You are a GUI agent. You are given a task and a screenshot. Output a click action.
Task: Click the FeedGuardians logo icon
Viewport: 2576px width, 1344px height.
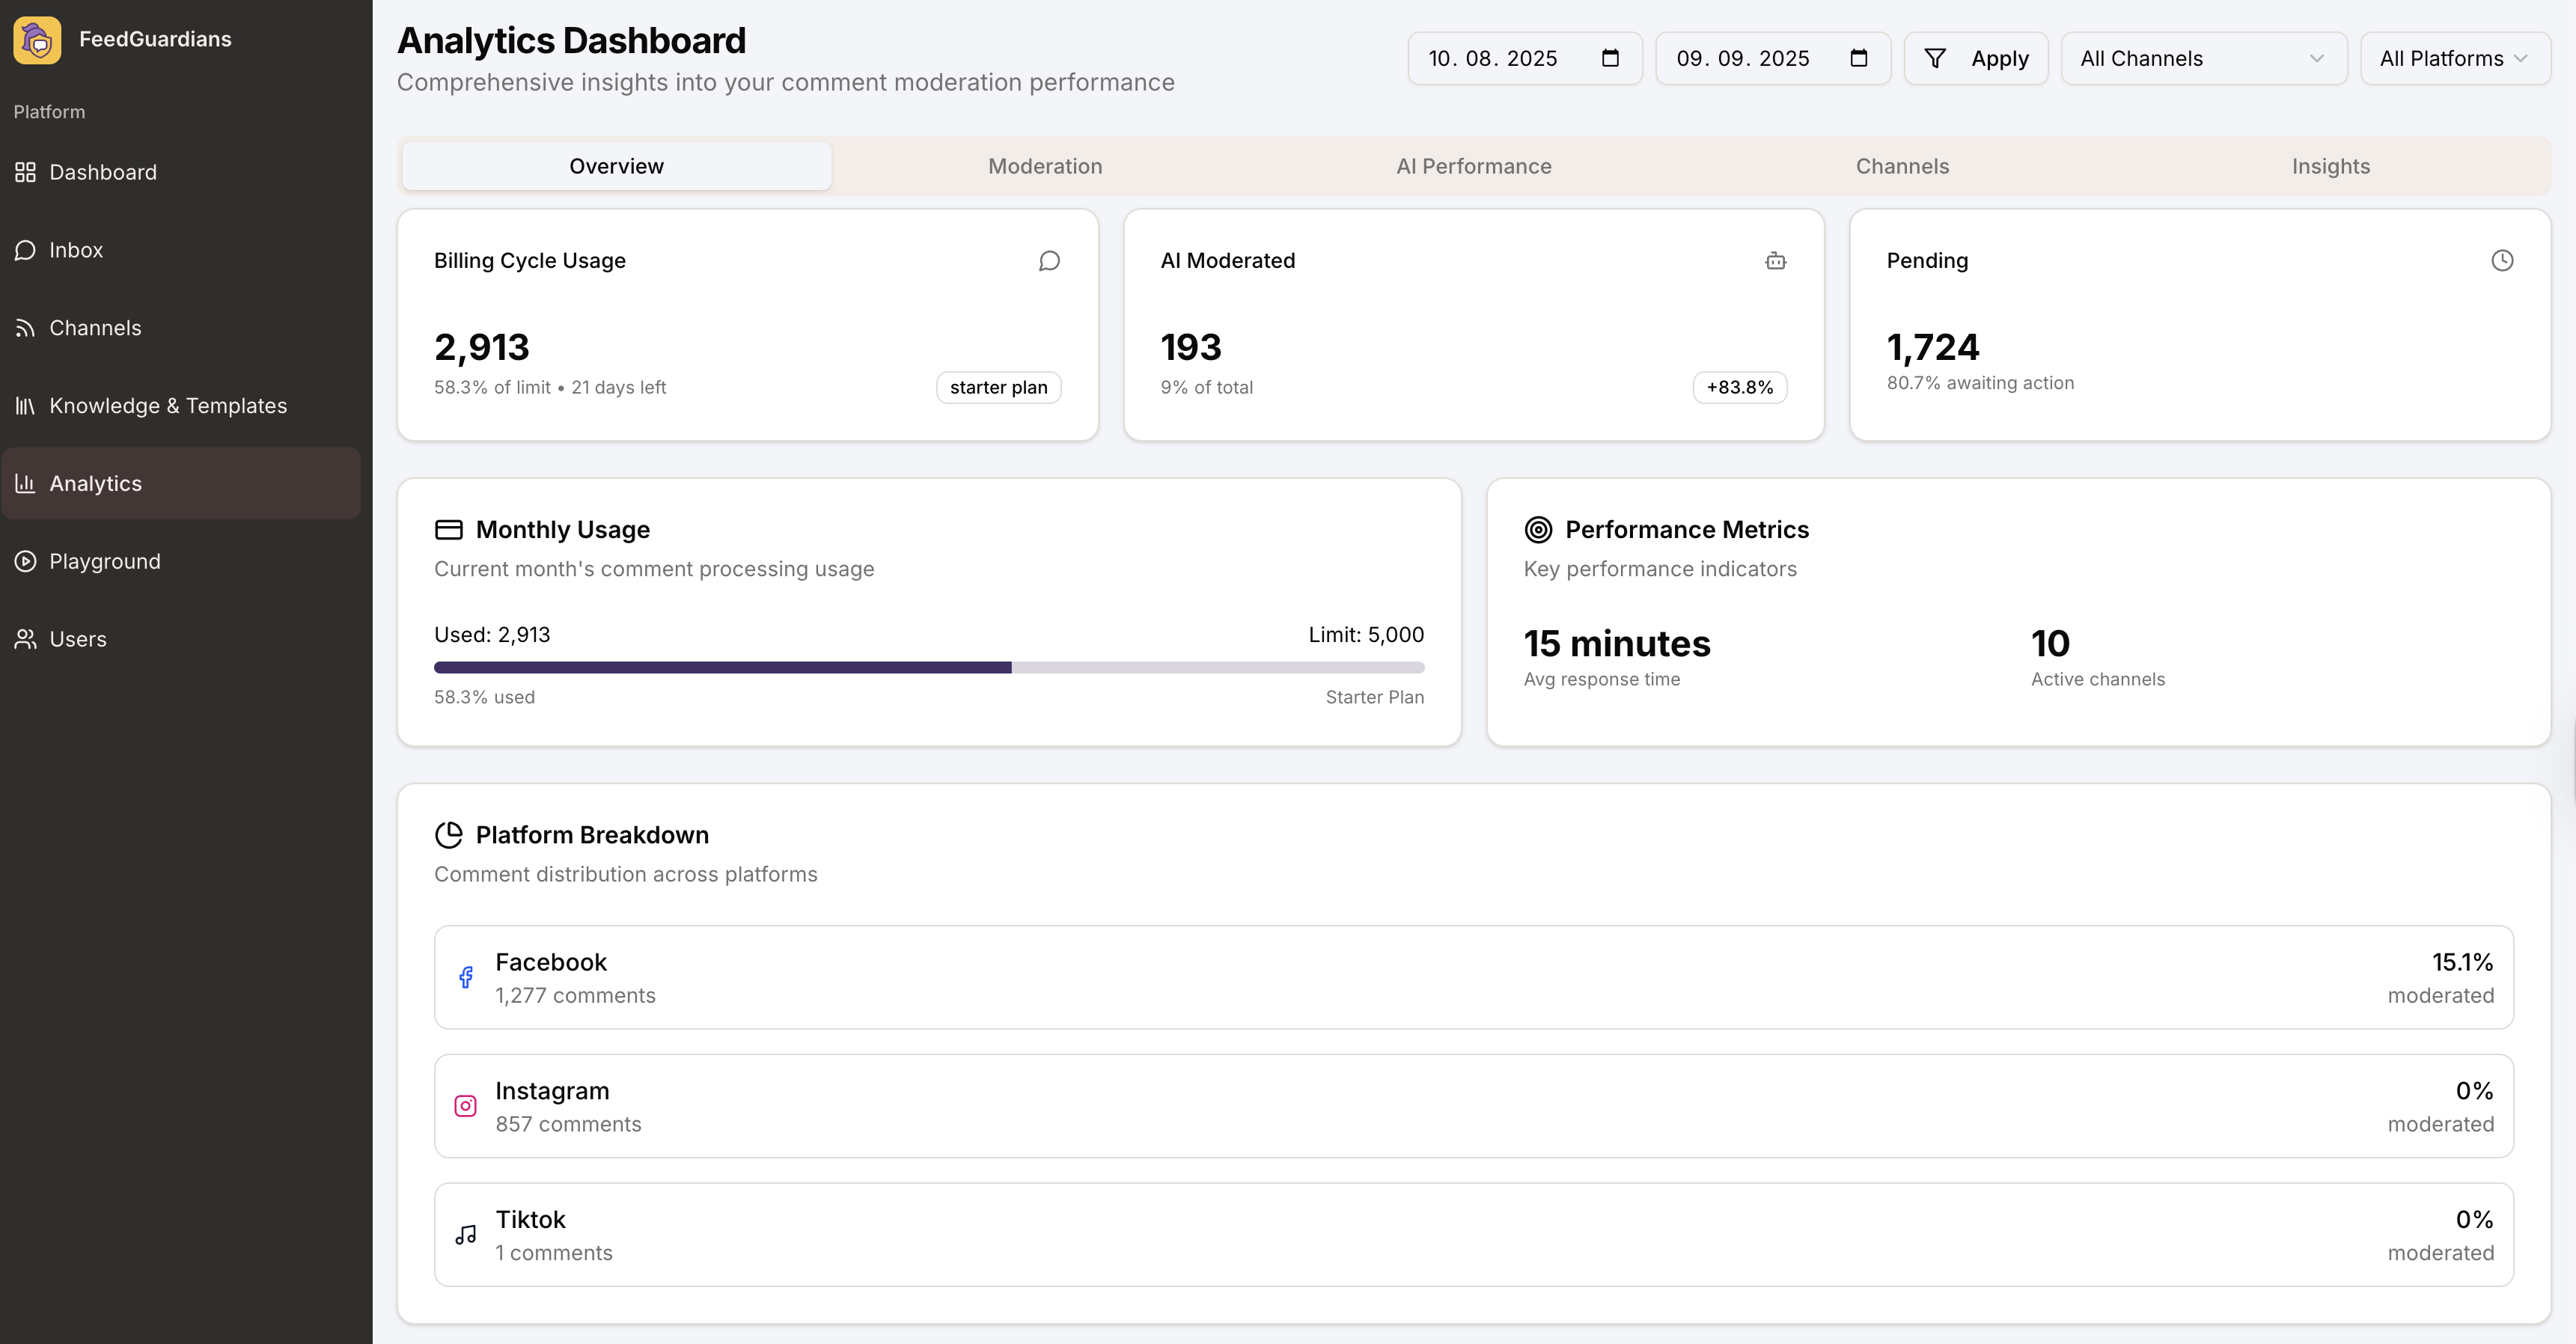(x=37, y=40)
